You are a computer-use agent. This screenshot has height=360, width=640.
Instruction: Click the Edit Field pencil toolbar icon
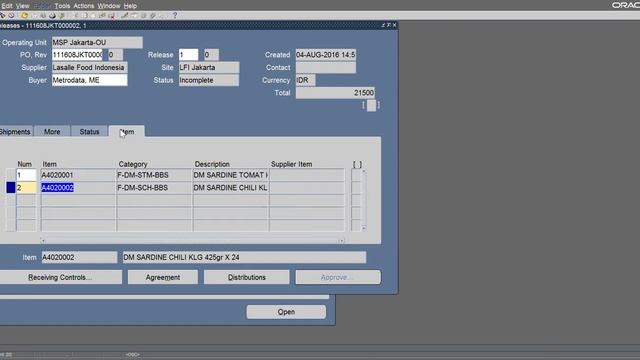125,16
